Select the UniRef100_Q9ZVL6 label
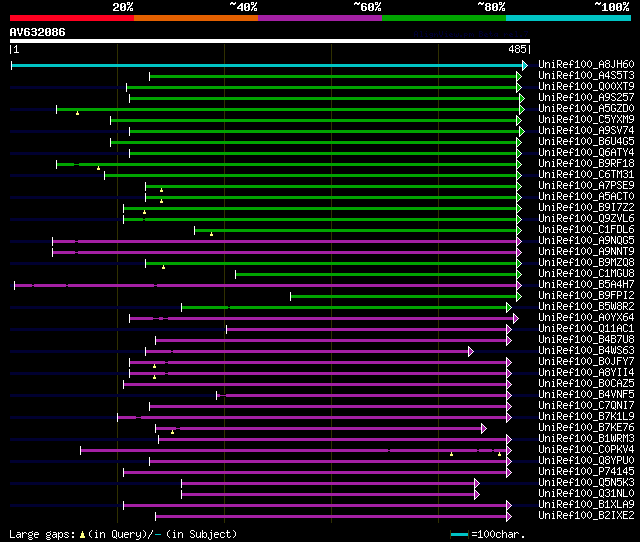The width and height of the screenshot is (640, 542). coord(586,219)
